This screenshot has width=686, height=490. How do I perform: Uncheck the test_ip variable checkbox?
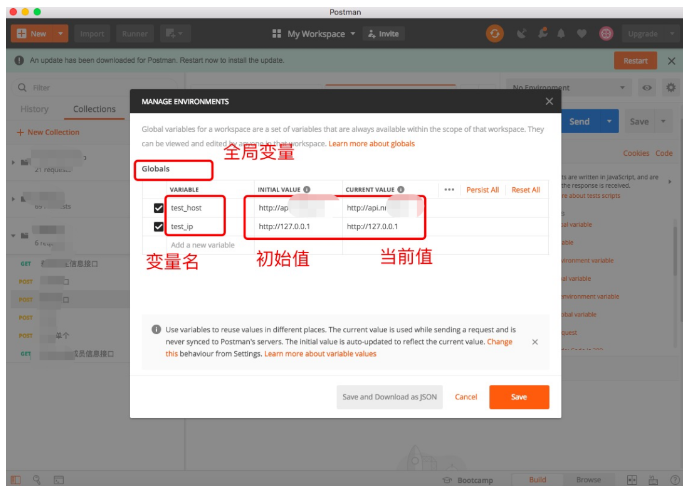click(158, 227)
